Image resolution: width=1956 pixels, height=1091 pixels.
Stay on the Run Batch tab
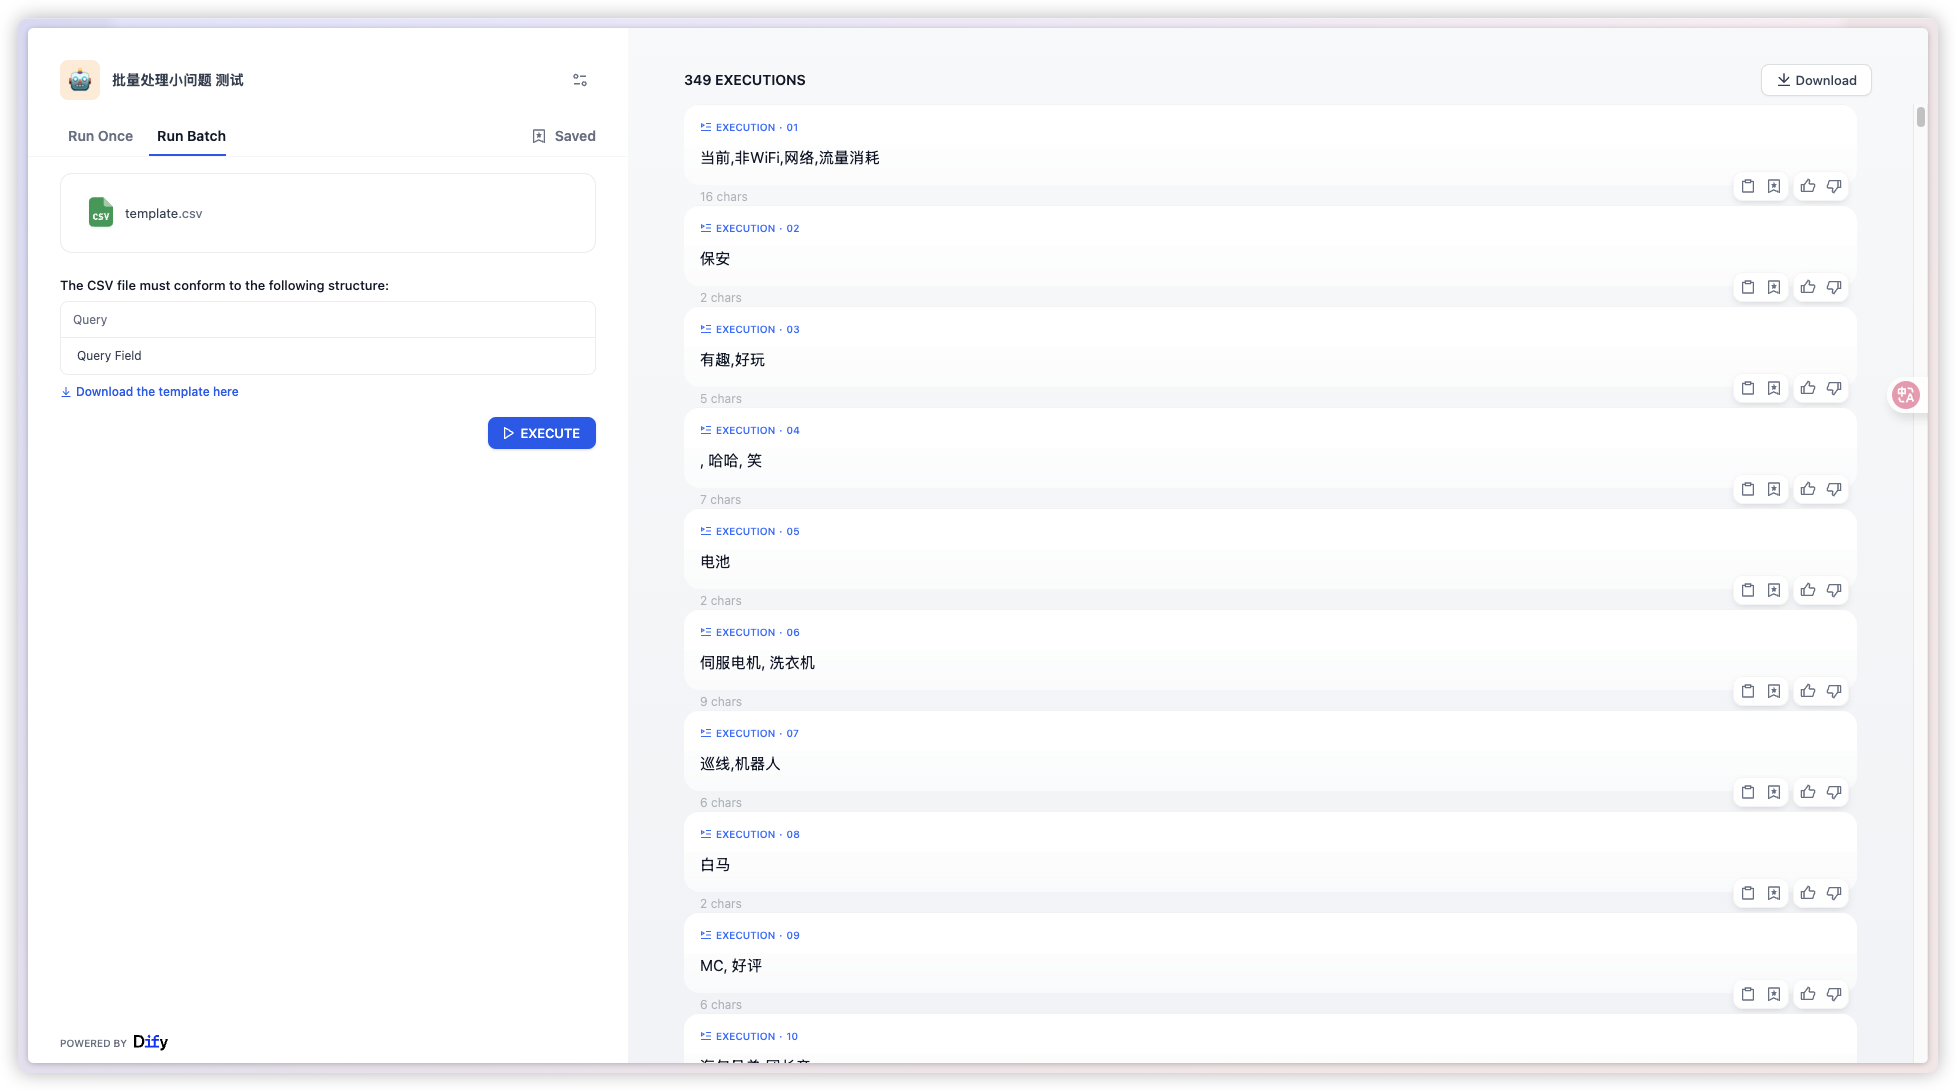click(189, 136)
